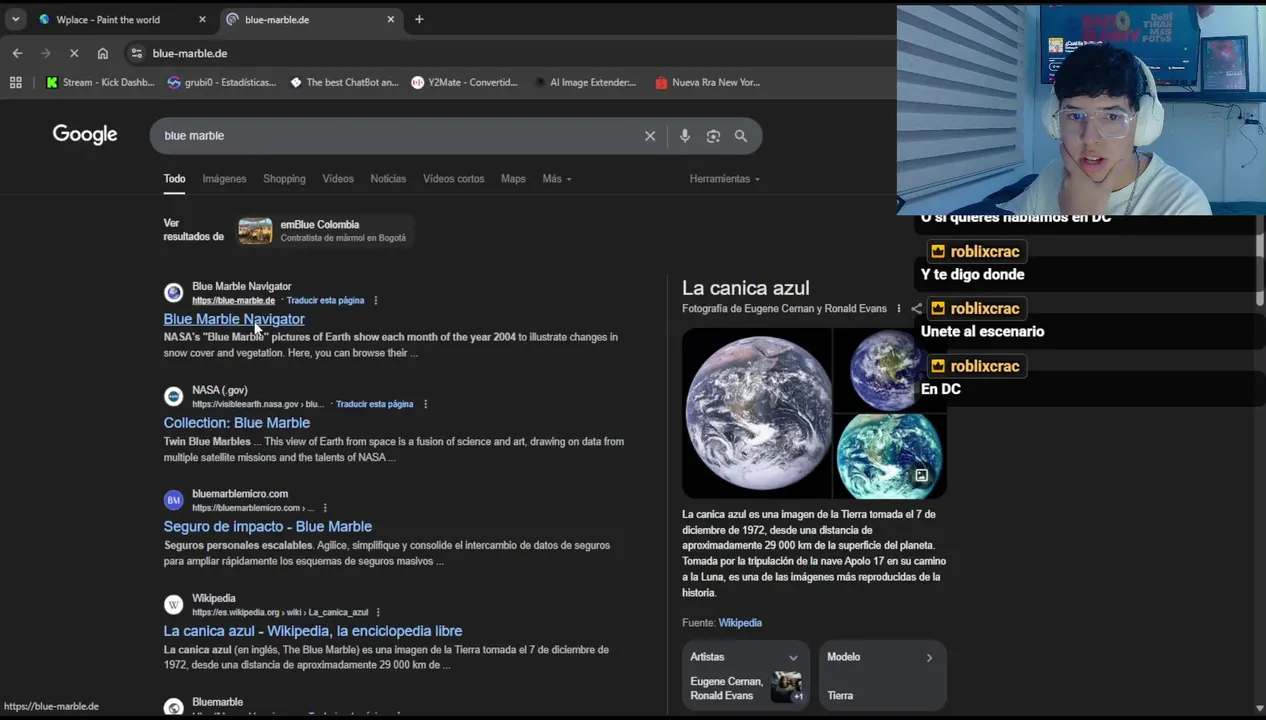Switch to Imágenes tab

click(x=224, y=179)
